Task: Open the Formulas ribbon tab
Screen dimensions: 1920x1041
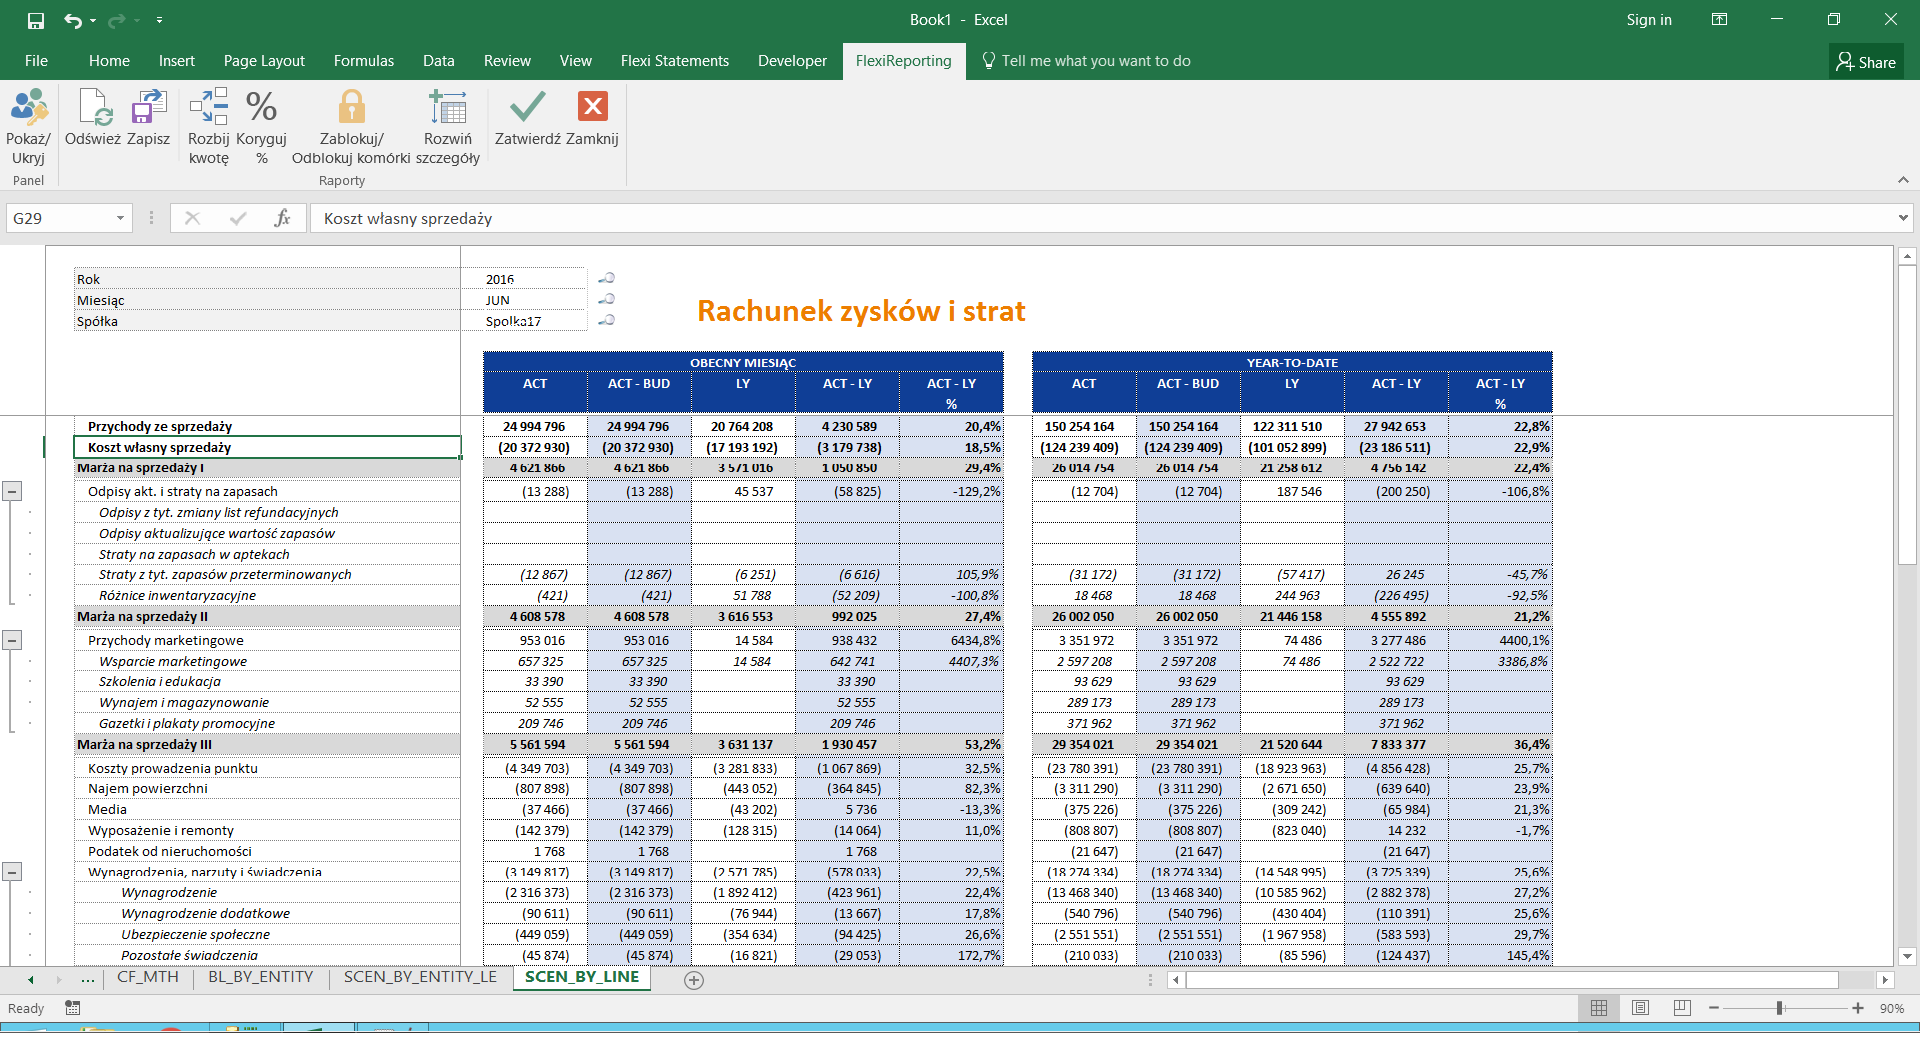Action: click(x=363, y=61)
